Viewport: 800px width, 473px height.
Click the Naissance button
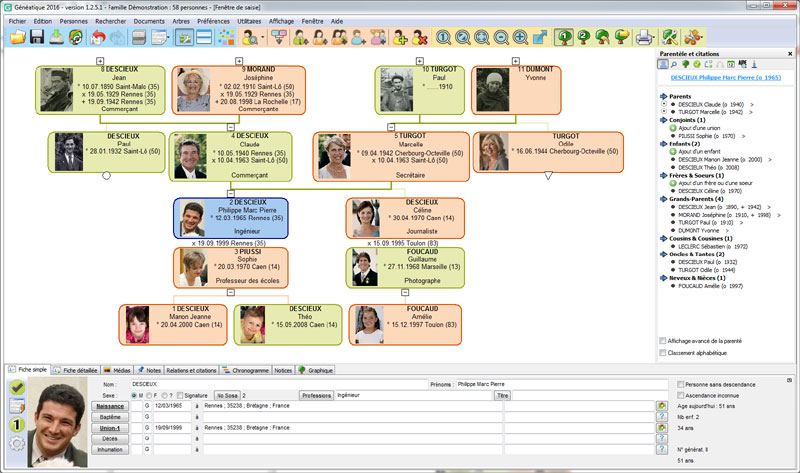pyautogui.click(x=110, y=406)
